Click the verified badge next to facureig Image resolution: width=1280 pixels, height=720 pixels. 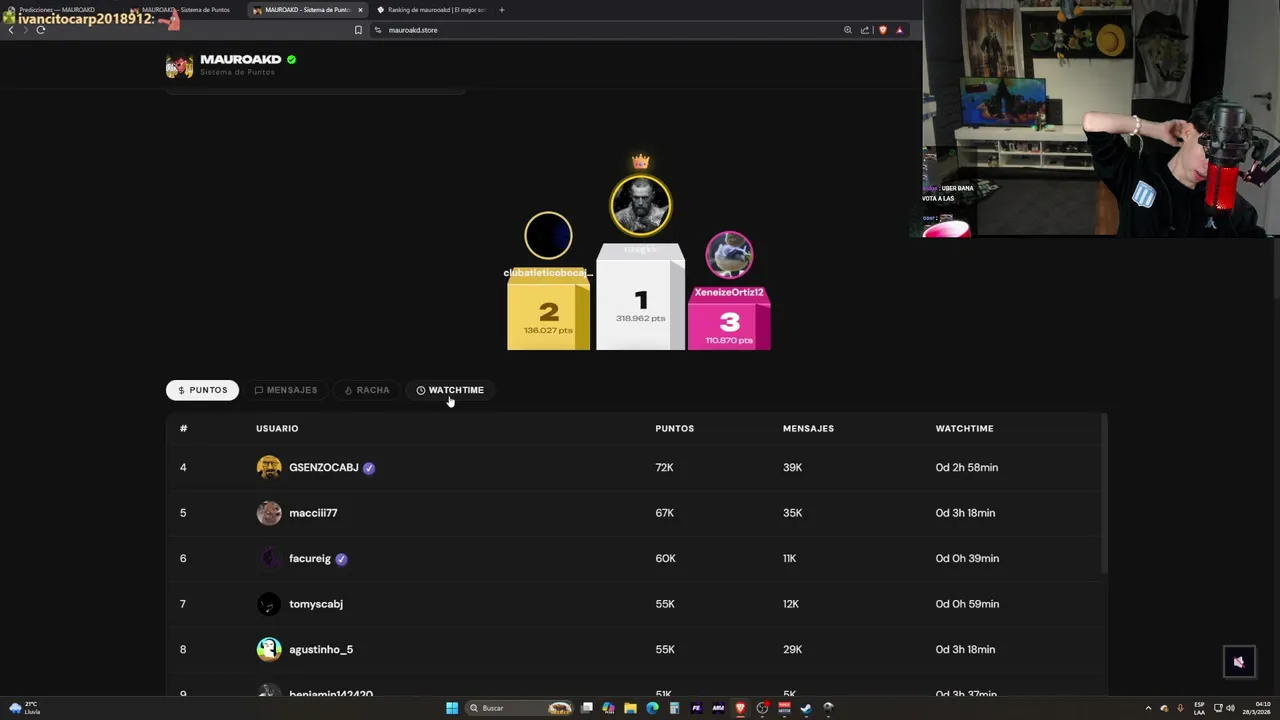(341, 559)
